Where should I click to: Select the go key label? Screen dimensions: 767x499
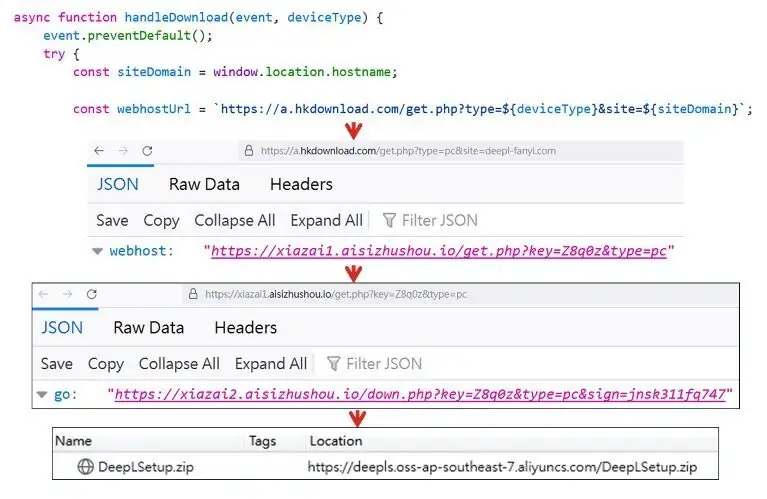66,394
